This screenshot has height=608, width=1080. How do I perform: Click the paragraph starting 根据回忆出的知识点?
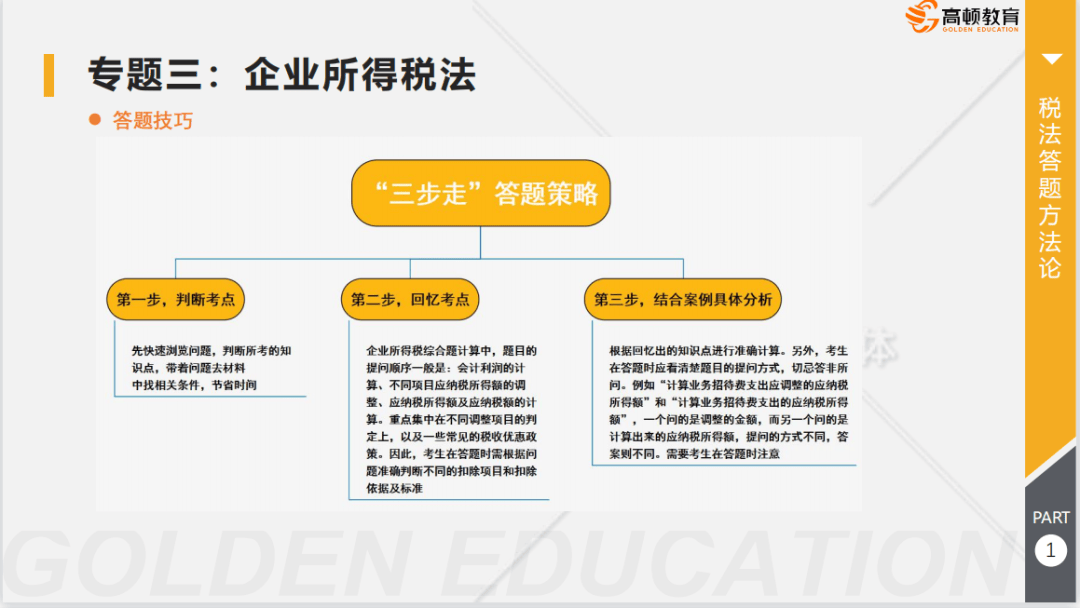coord(729,402)
